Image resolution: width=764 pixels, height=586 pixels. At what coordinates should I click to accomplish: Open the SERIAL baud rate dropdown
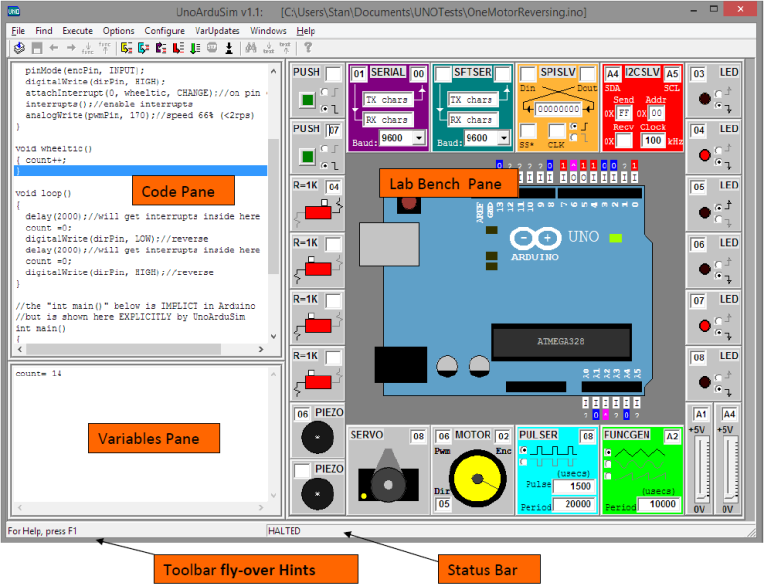[x=419, y=138]
